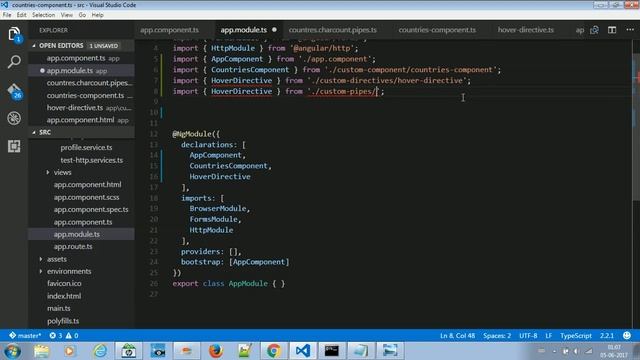The image size is (640, 360).
Task: Click TypeScript version 2.2.1
Action: click(x=607, y=336)
